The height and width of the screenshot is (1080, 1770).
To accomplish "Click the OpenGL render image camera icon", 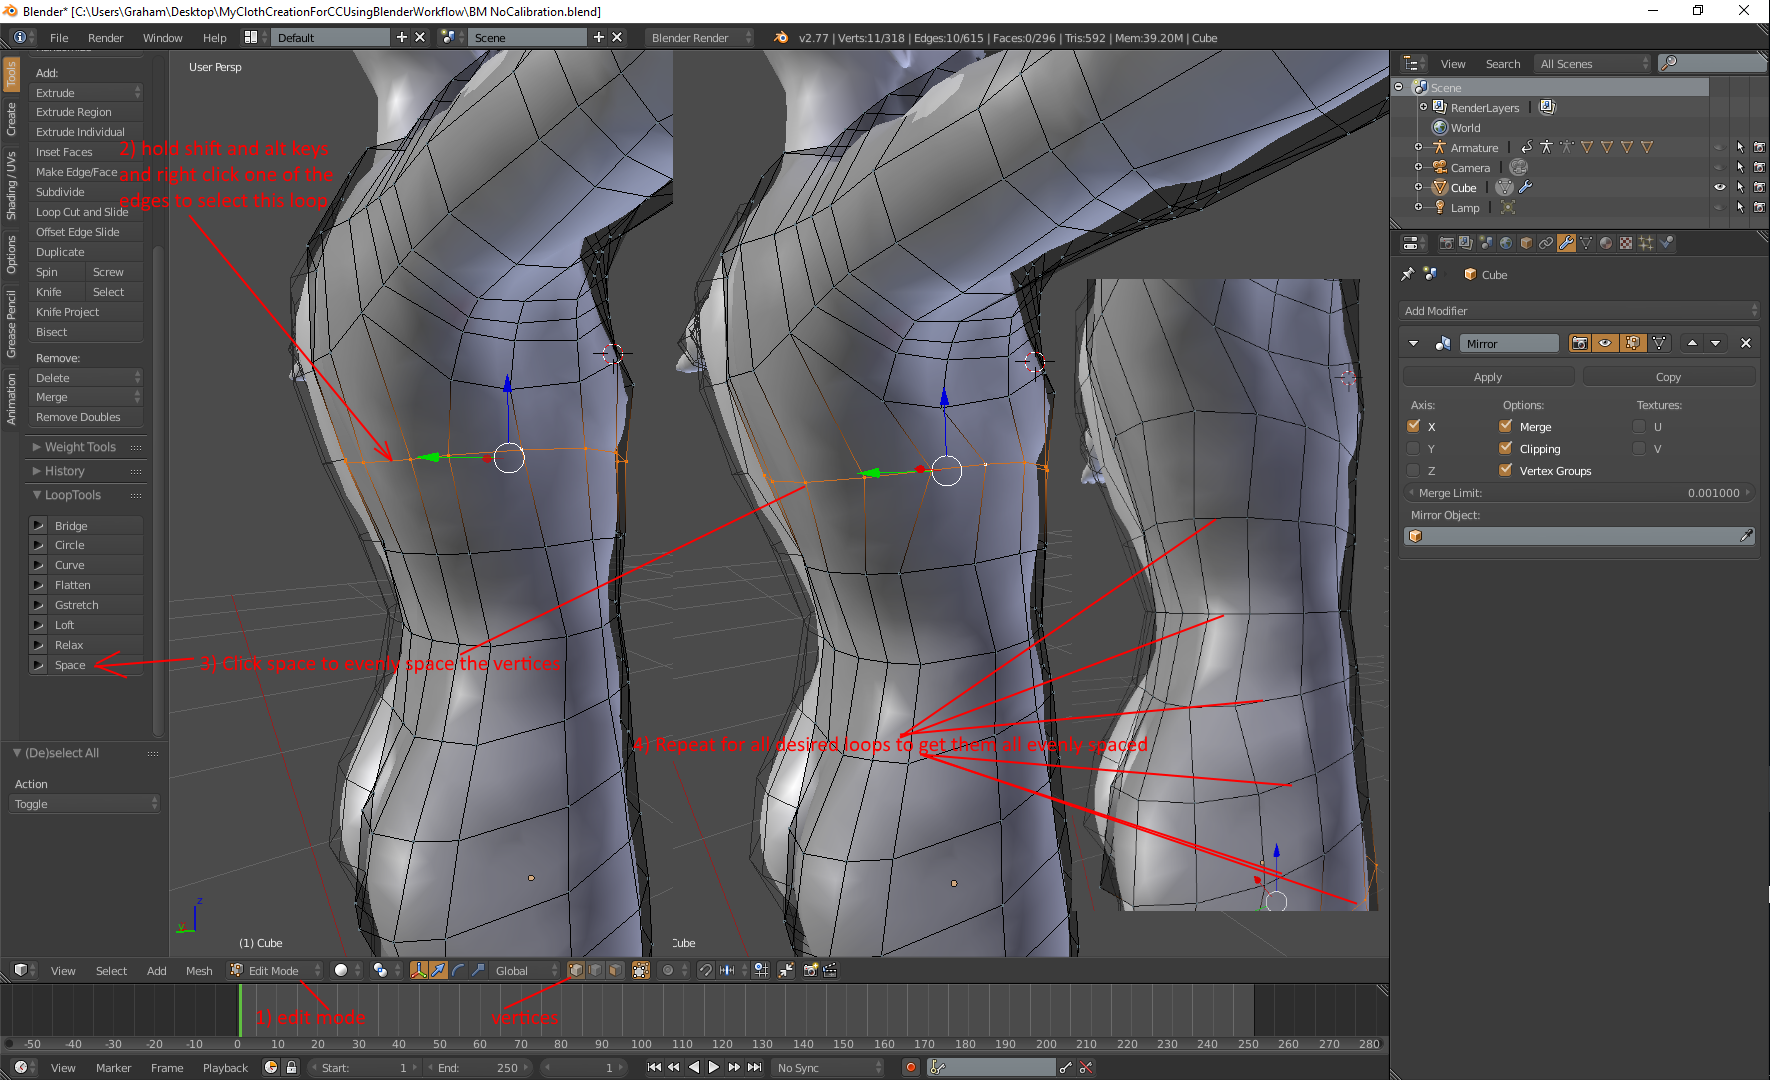I will (x=810, y=970).
